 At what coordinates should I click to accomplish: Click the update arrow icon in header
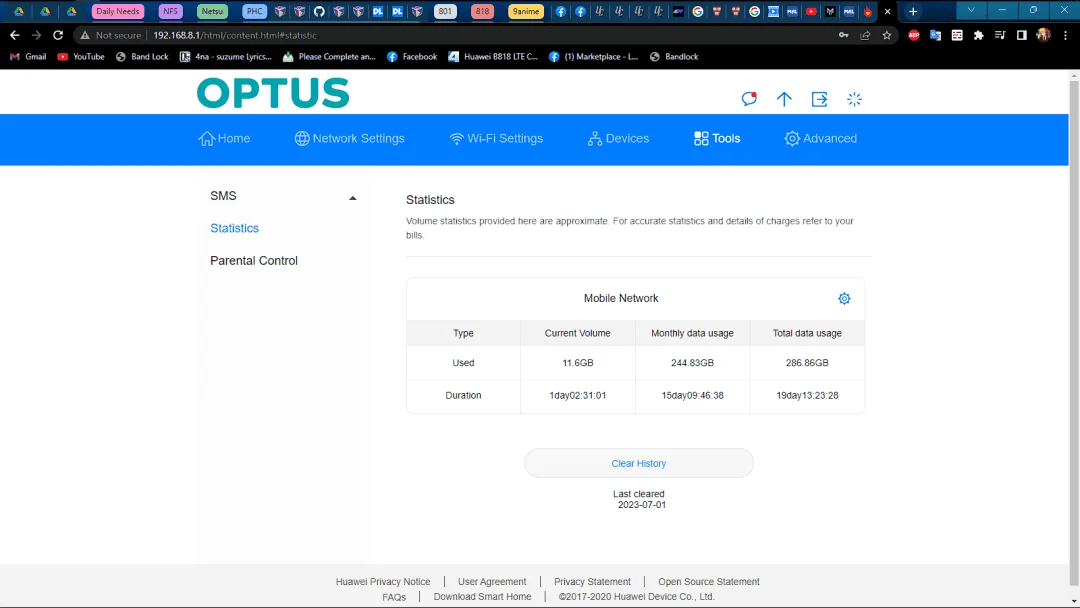[x=784, y=99]
